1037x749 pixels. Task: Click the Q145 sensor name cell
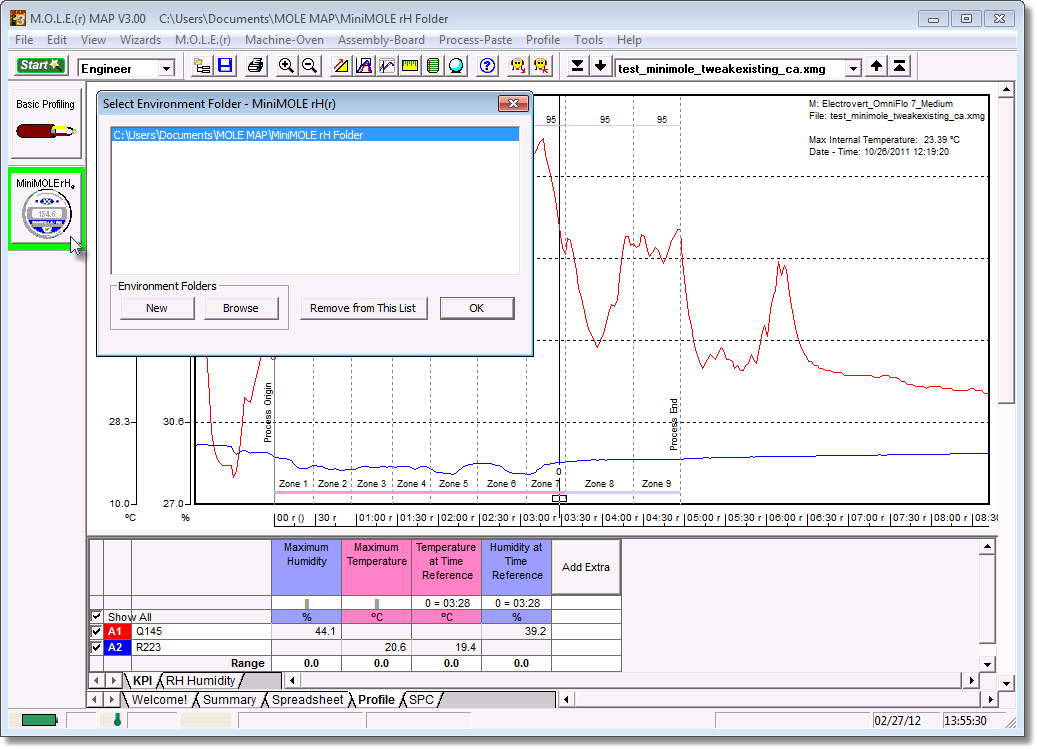[x=201, y=631]
